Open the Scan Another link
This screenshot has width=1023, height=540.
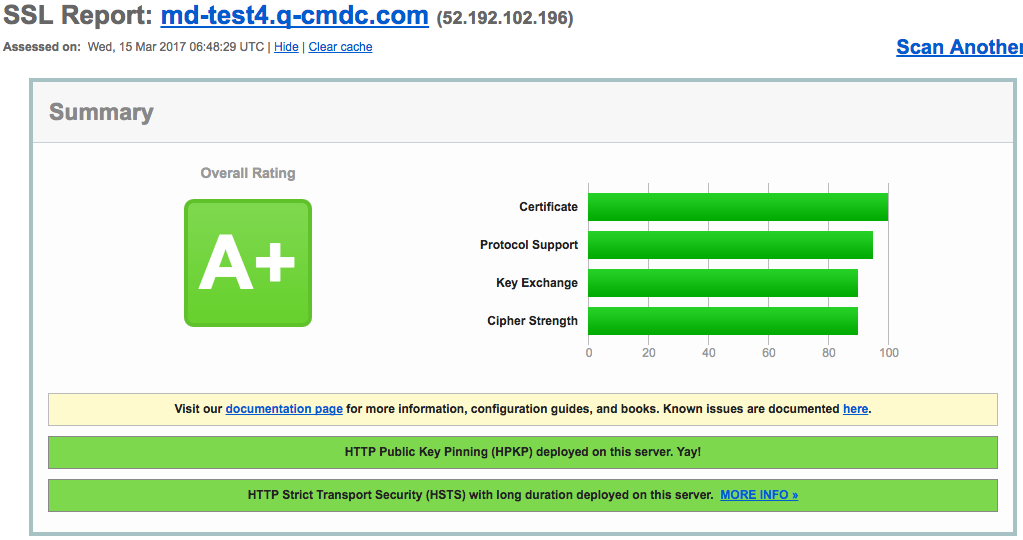pos(958,47)
